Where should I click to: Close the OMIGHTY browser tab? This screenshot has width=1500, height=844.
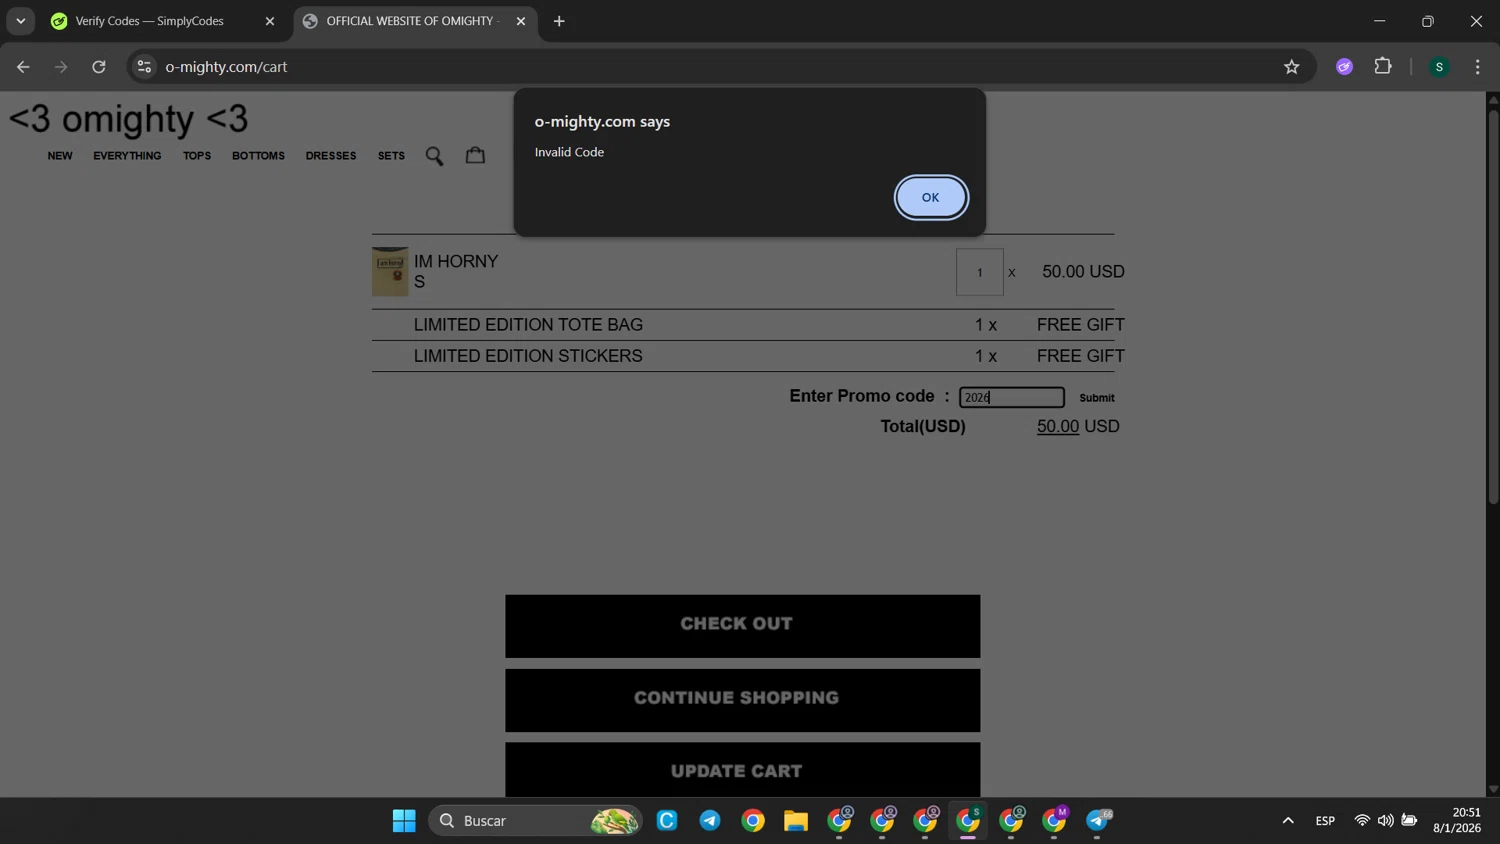[x=521, y=21]
